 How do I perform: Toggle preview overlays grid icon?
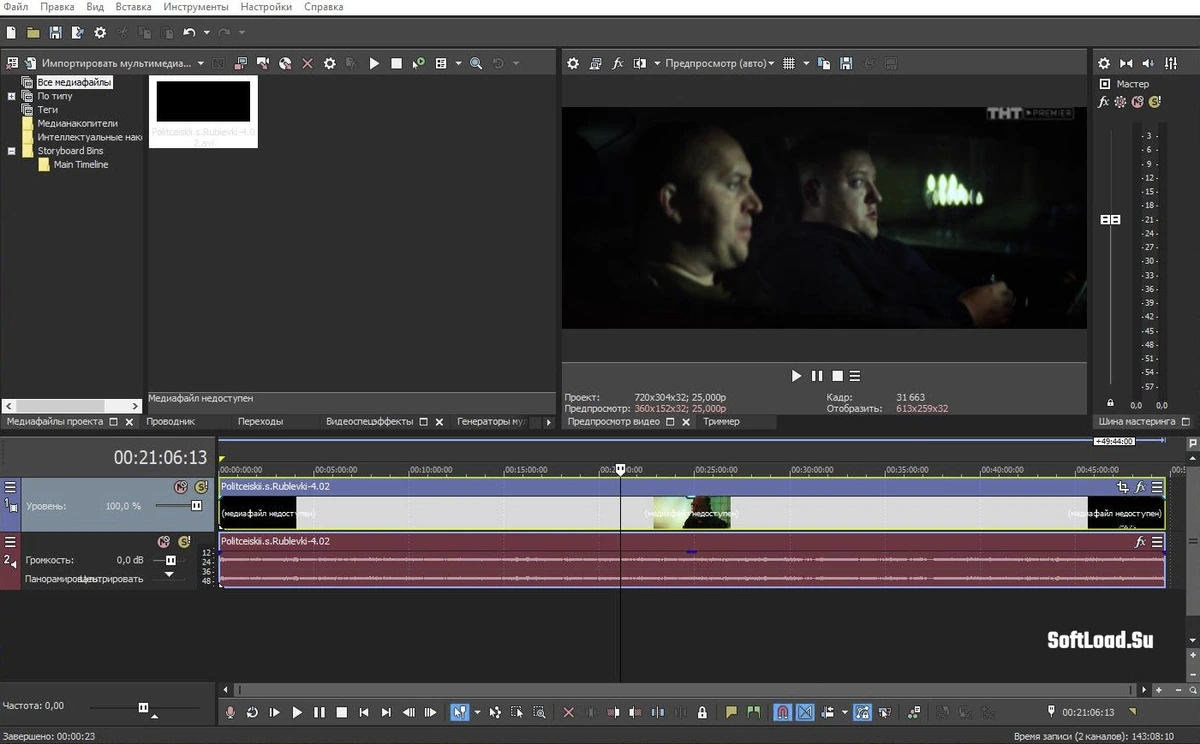788,63
